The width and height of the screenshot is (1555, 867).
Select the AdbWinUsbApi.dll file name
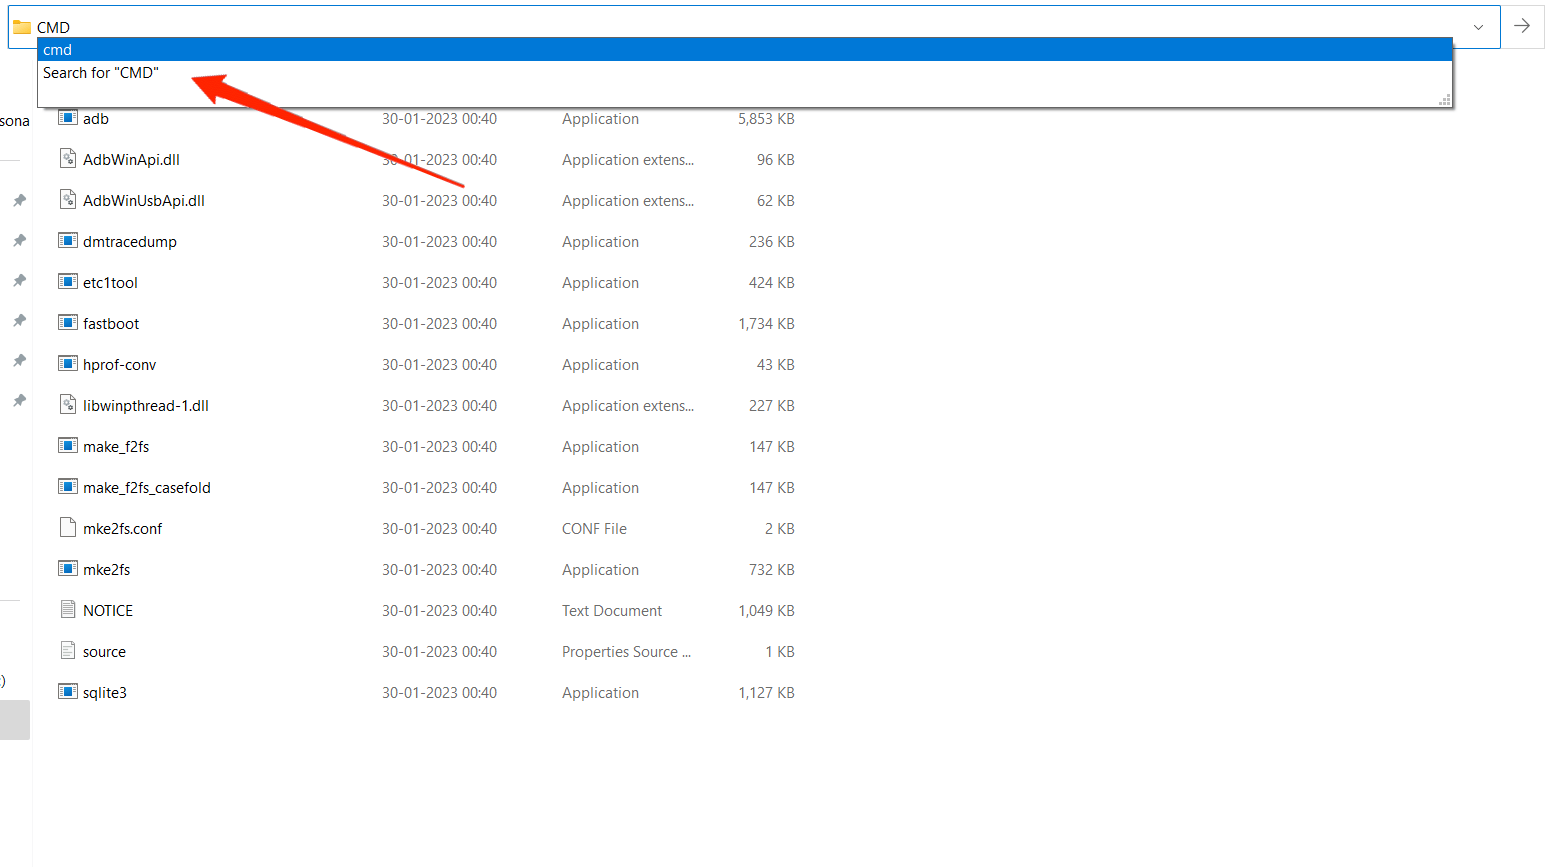(x=144, y=201)
